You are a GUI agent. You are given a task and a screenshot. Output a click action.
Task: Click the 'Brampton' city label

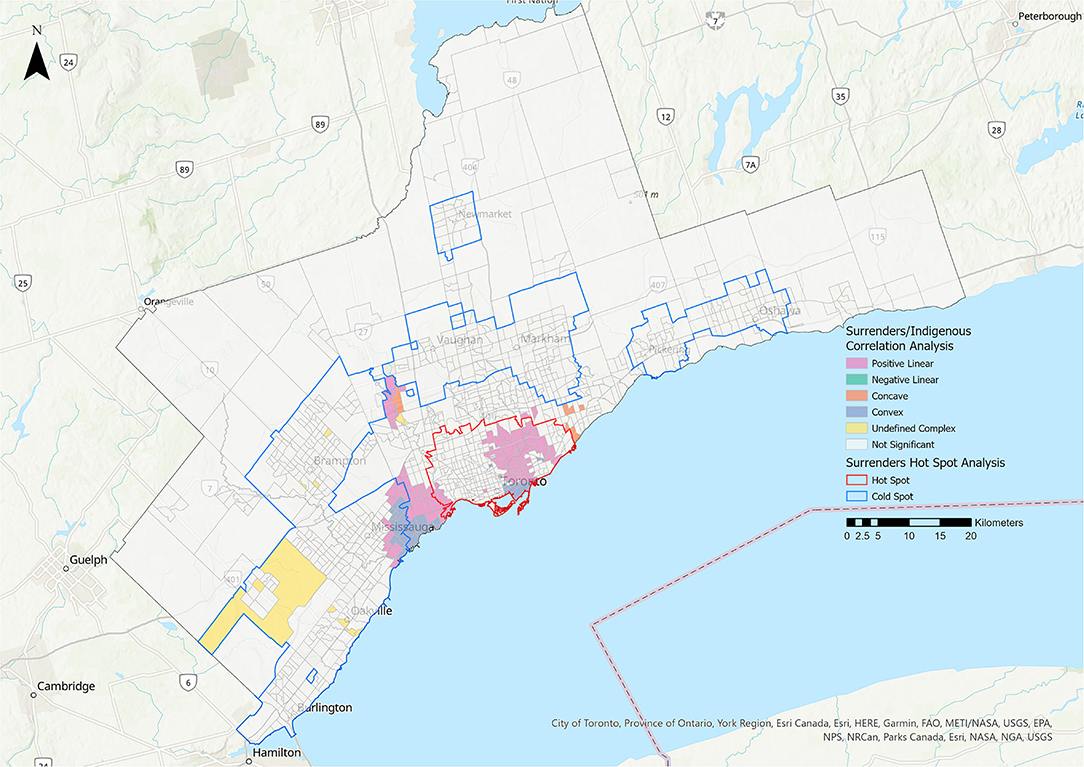(x=339, y=461)
